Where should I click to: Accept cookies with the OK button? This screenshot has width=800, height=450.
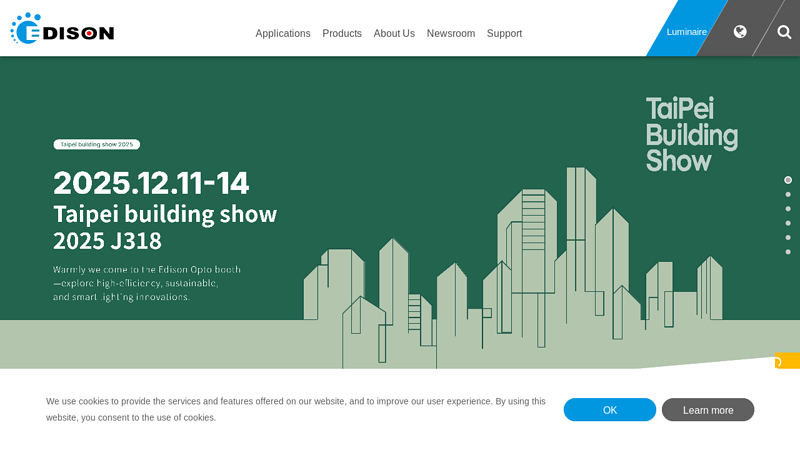tap(610, 410)
